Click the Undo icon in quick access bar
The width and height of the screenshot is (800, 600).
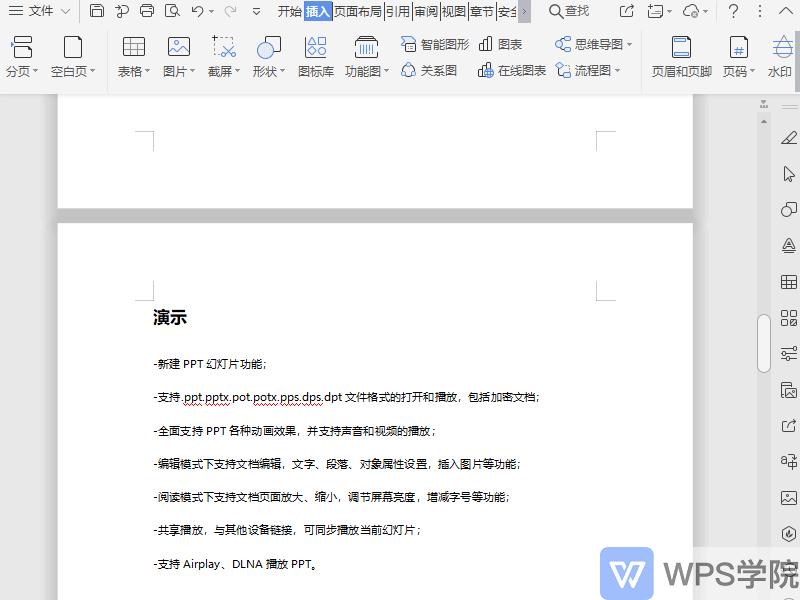tap(196, 10)
